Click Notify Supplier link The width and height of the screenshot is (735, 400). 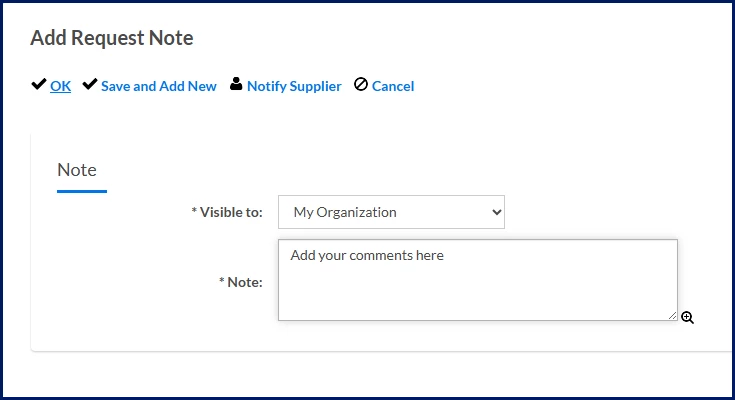tap(294, 86)
